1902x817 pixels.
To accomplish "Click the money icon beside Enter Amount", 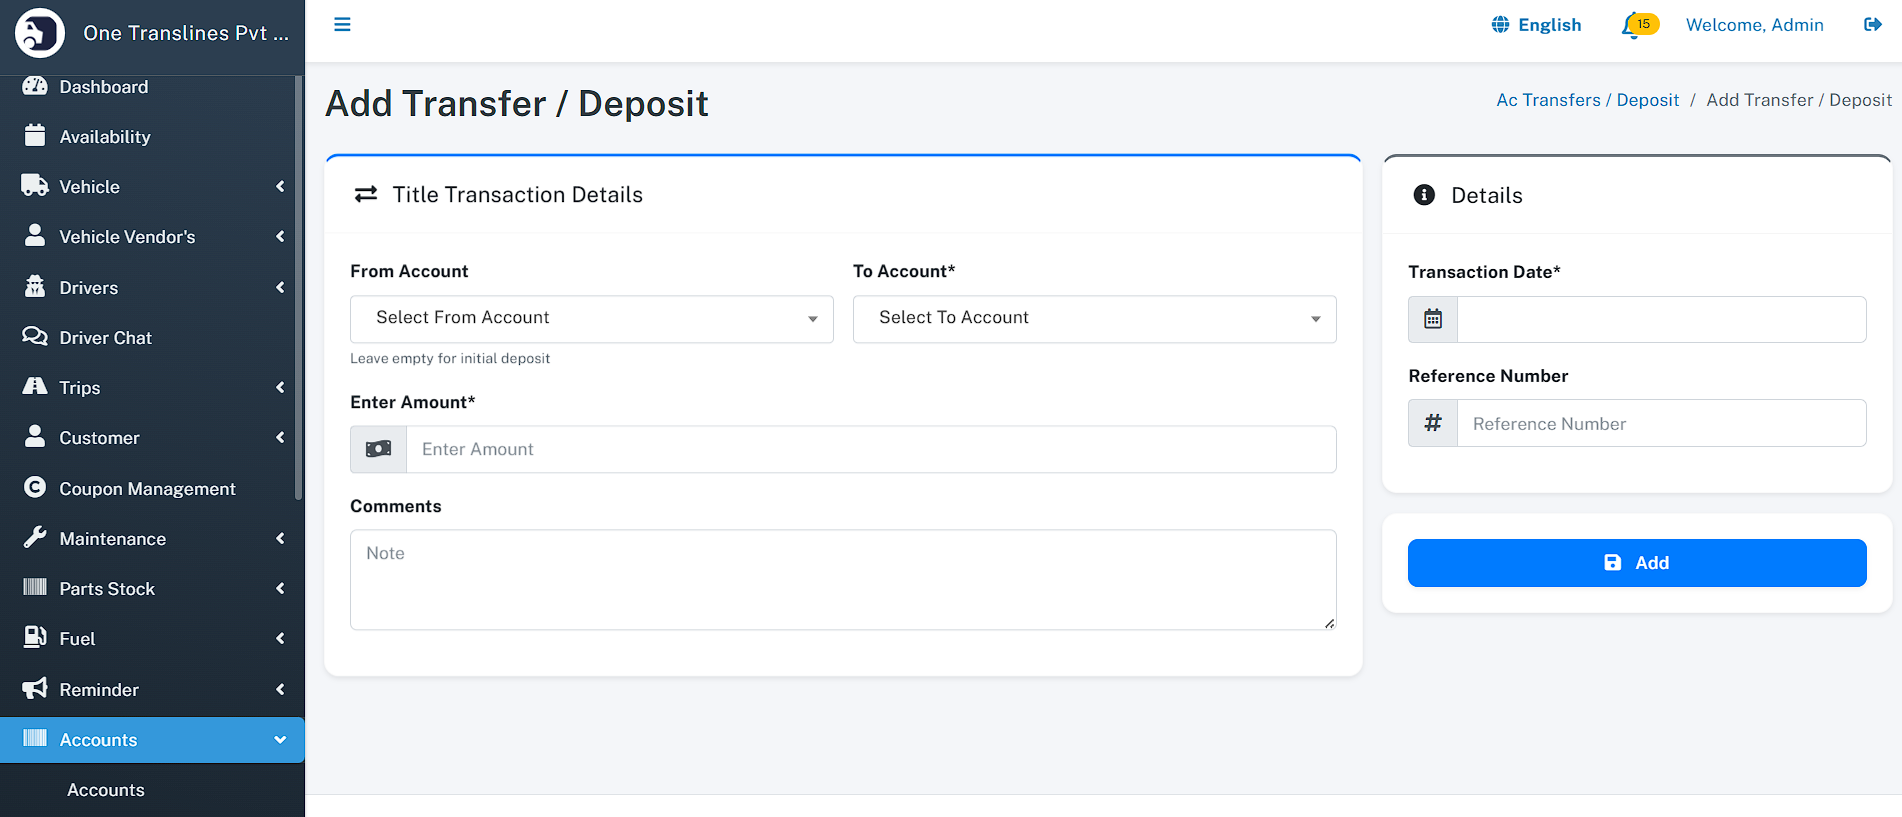I will click(x=379, y=450).
